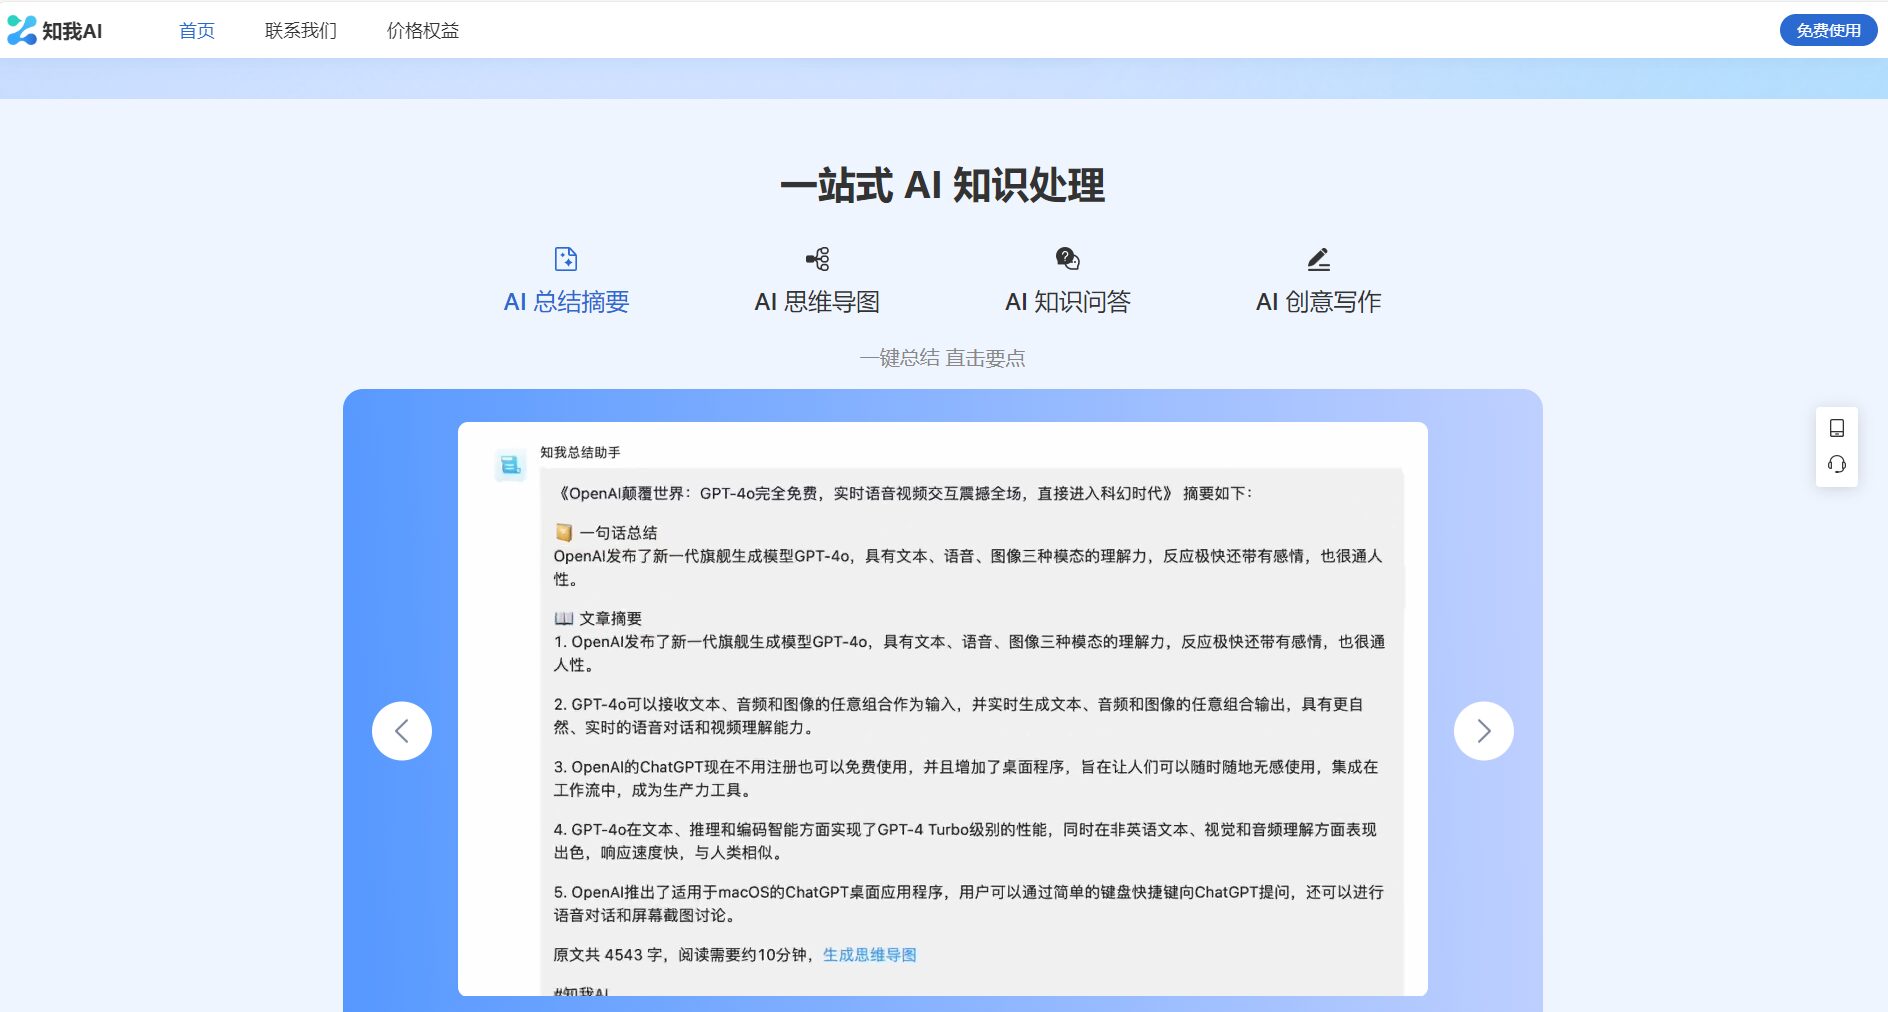The image size is (1888, 1012).
Task: Go to the 首页 navigation tab
Action: click(x=196, y=31)
